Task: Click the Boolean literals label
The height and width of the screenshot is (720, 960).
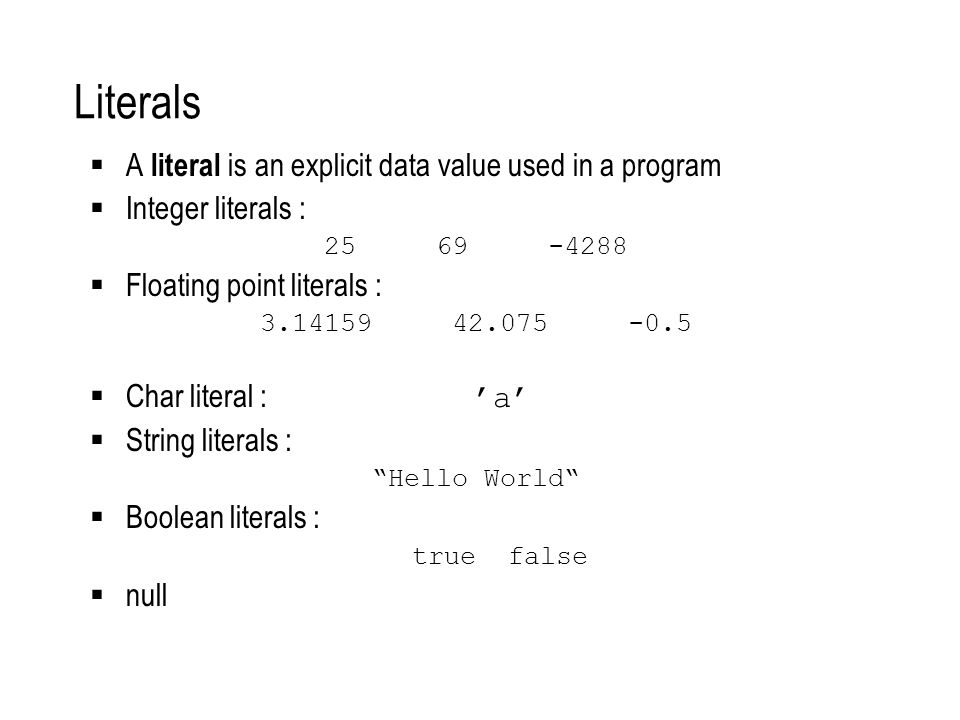Action: (222, 517)
